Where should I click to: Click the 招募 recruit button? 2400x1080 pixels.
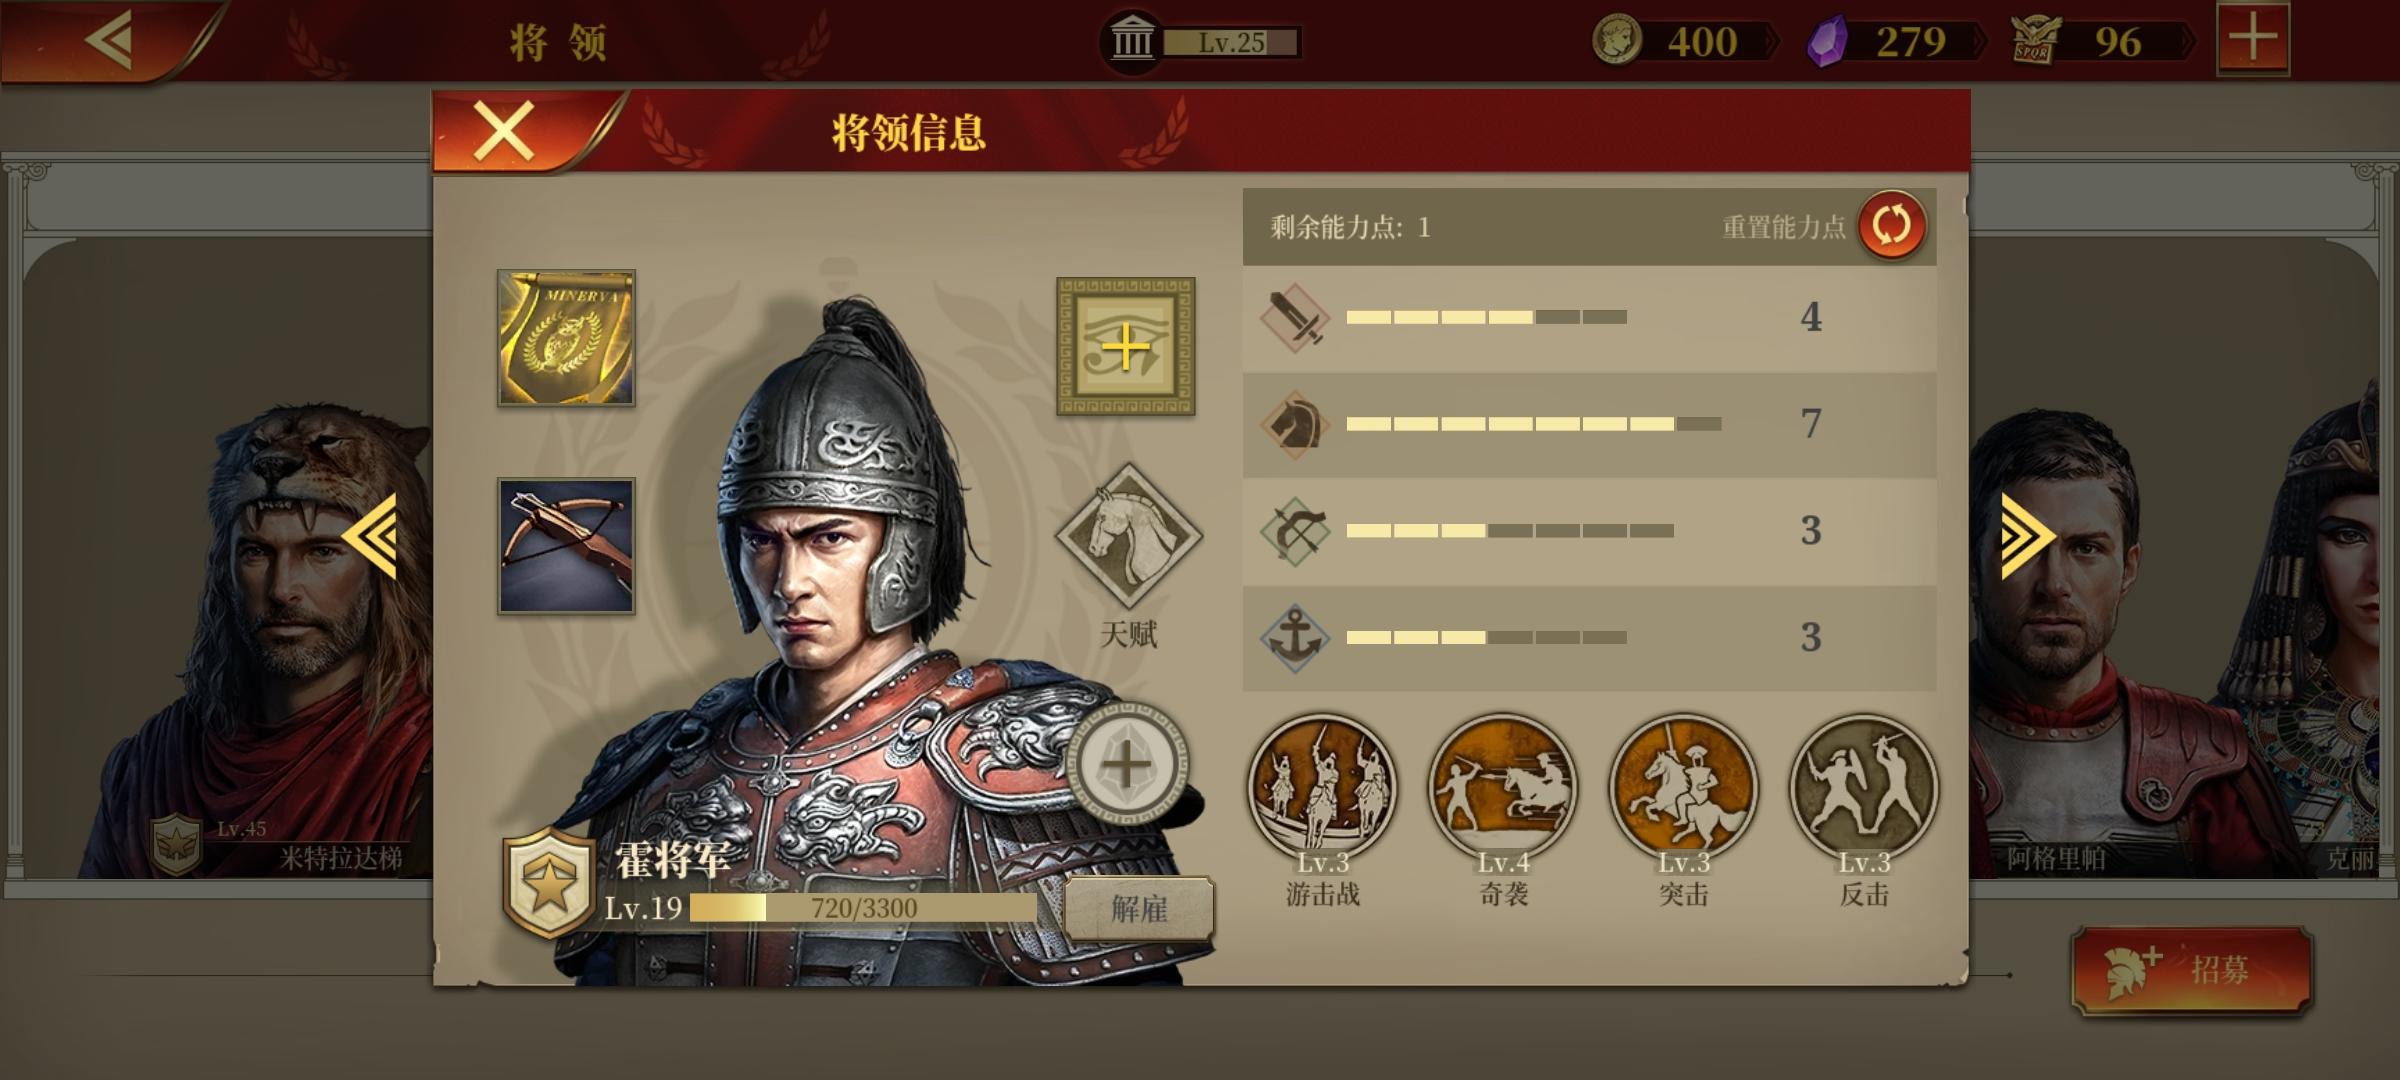click(x=2192, y=970)
